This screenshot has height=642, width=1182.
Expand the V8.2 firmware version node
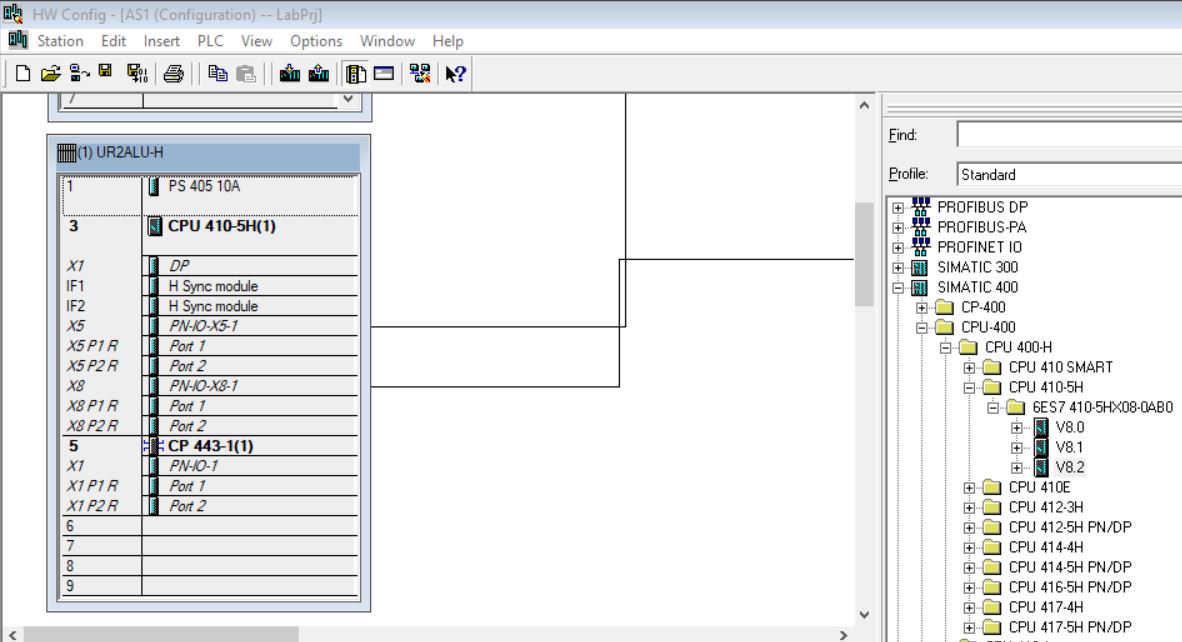coord(1017,468)
